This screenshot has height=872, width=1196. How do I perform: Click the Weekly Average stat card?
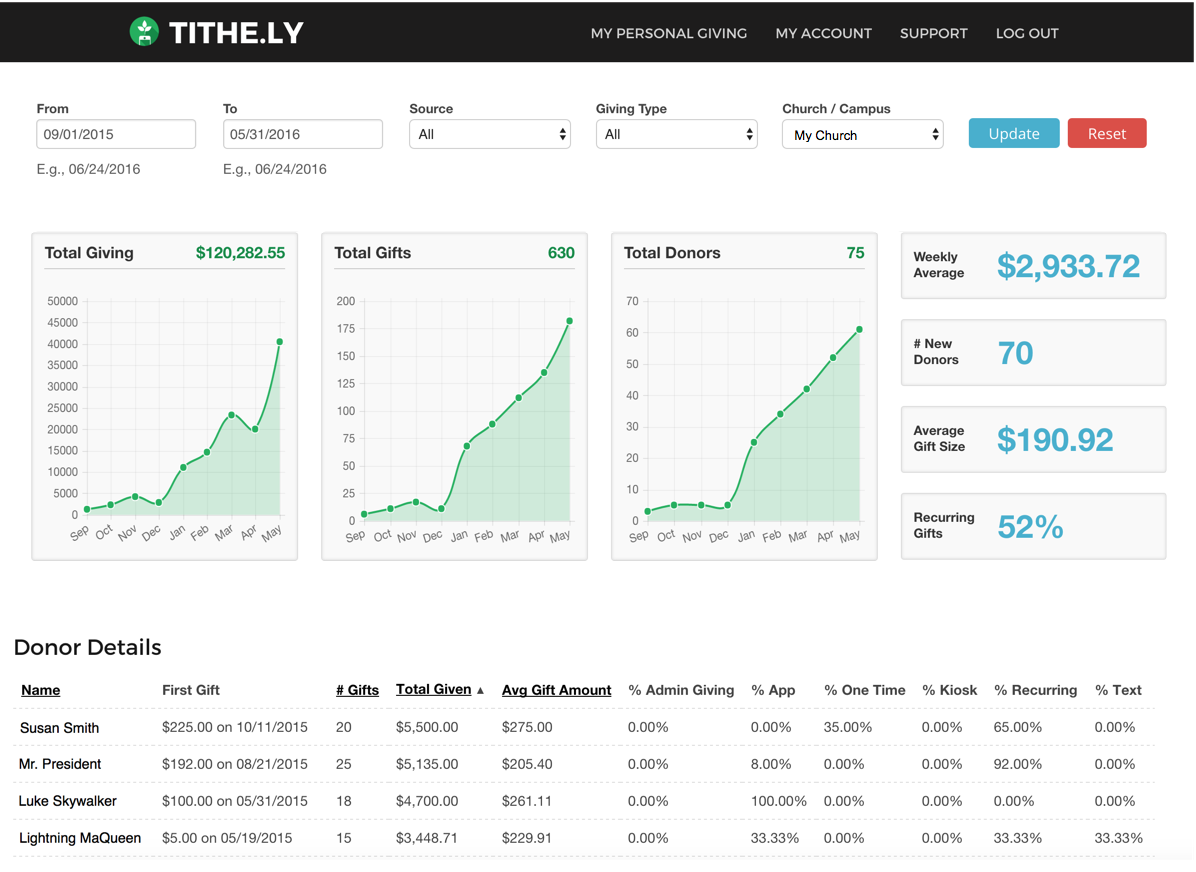1033,266
